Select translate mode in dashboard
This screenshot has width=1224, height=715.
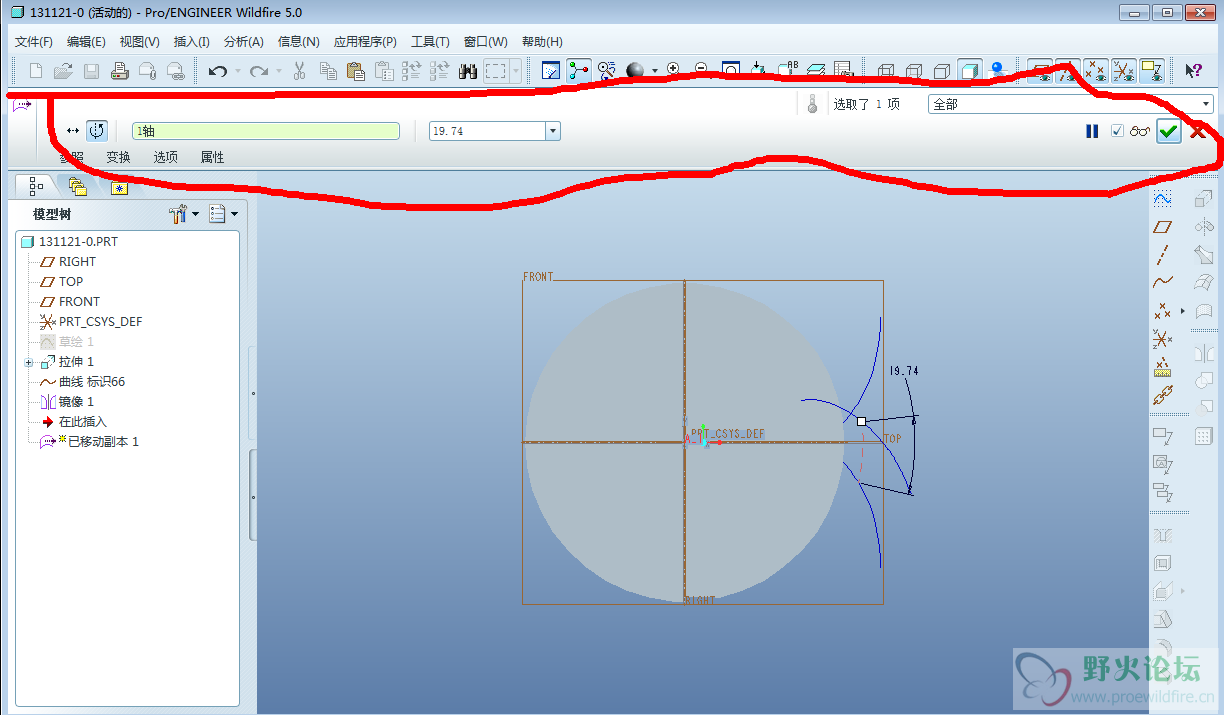(x=73, y=131)
